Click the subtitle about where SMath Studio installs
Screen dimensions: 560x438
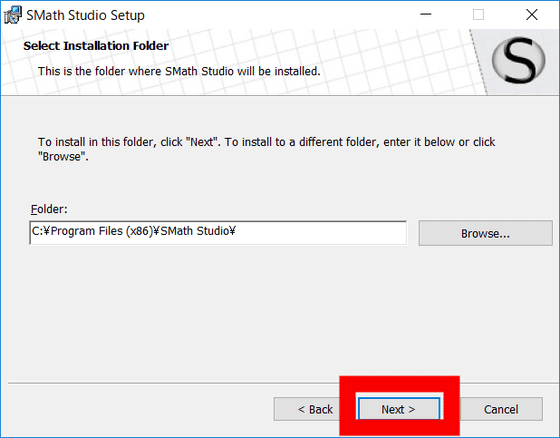[179, 71]
